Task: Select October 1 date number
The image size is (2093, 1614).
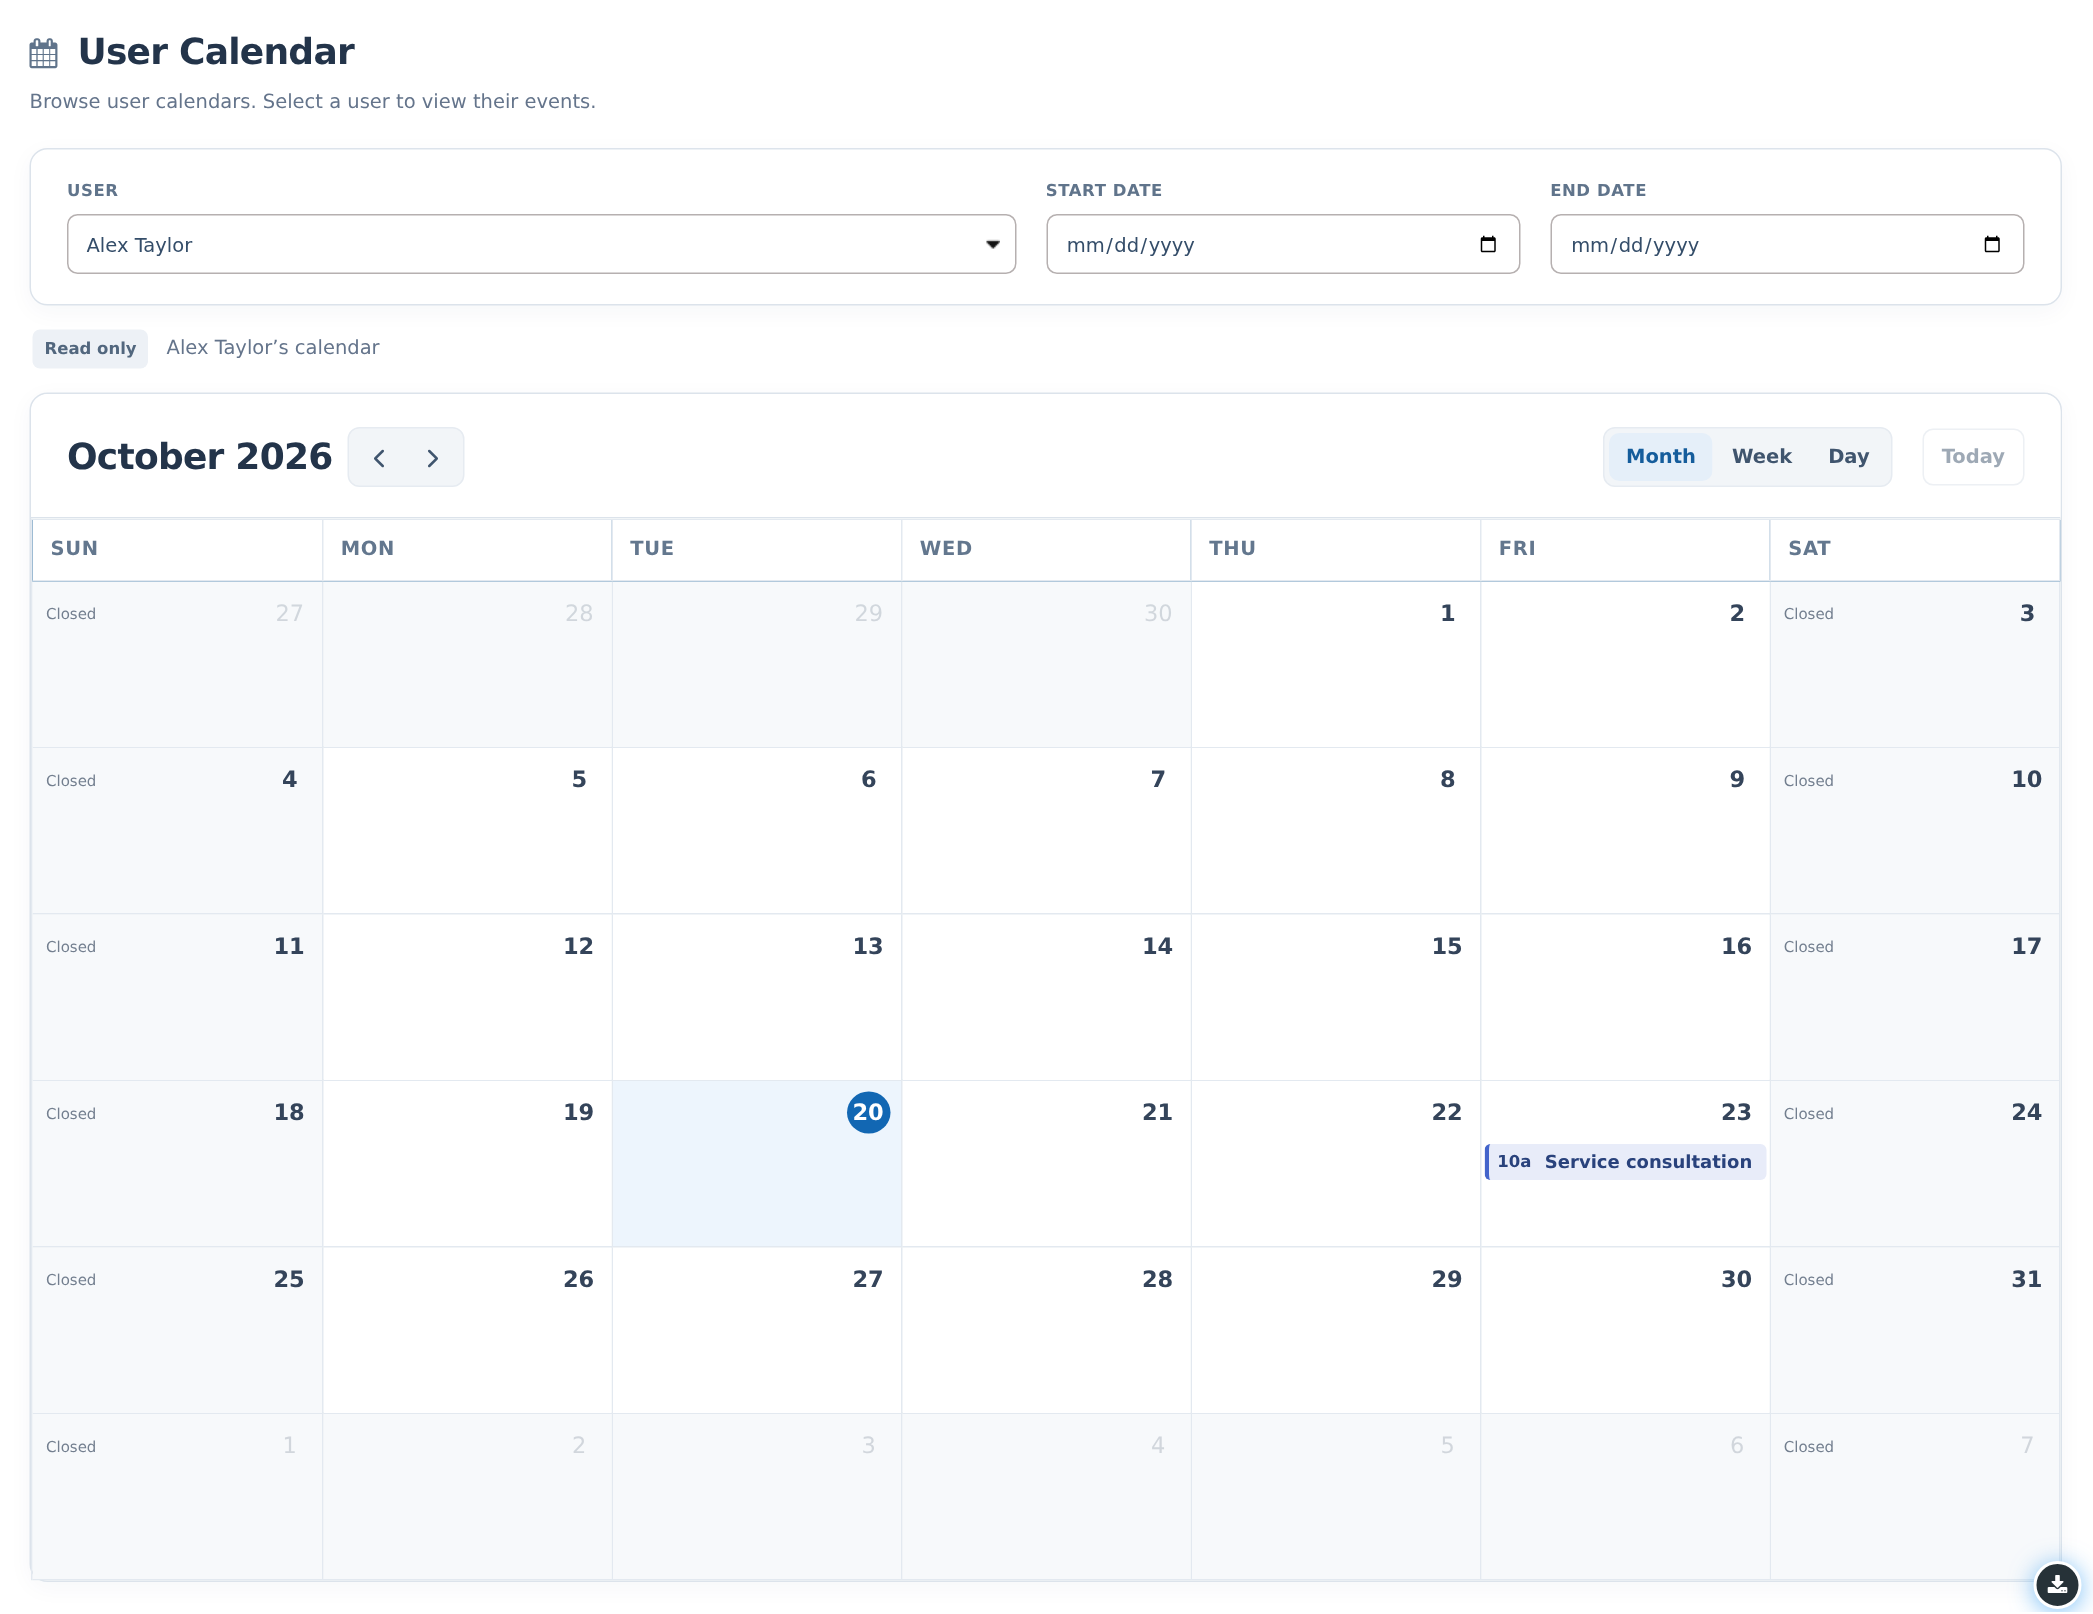Action: pos(1447,613)
